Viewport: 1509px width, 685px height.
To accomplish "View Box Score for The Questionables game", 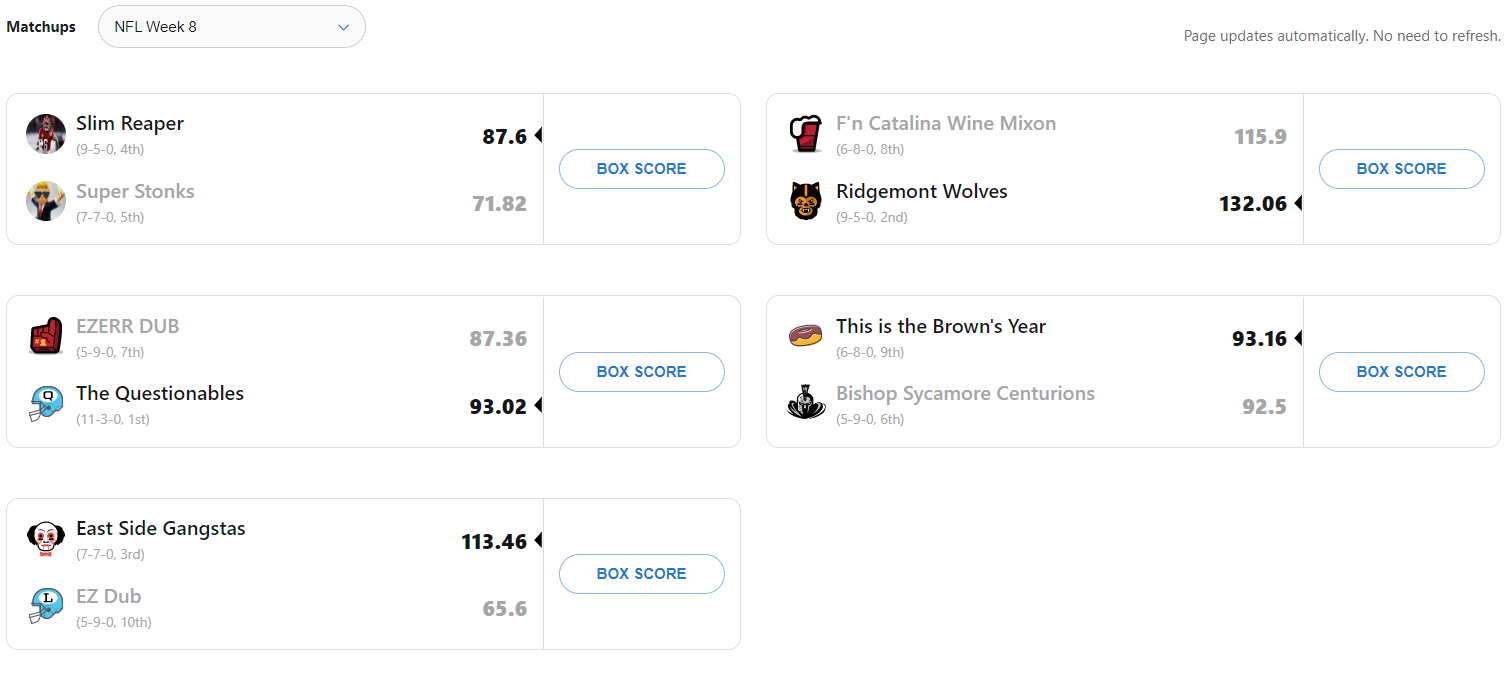I will [641, 371].
